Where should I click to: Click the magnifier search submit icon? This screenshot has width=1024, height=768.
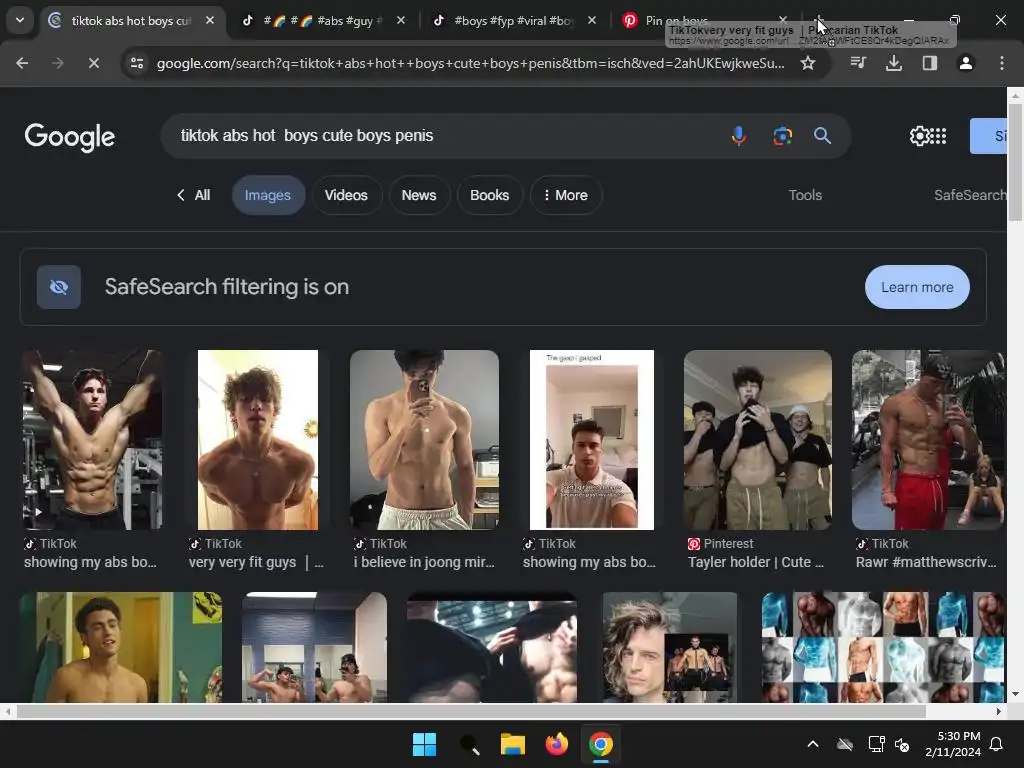click(x=822, y=136)
